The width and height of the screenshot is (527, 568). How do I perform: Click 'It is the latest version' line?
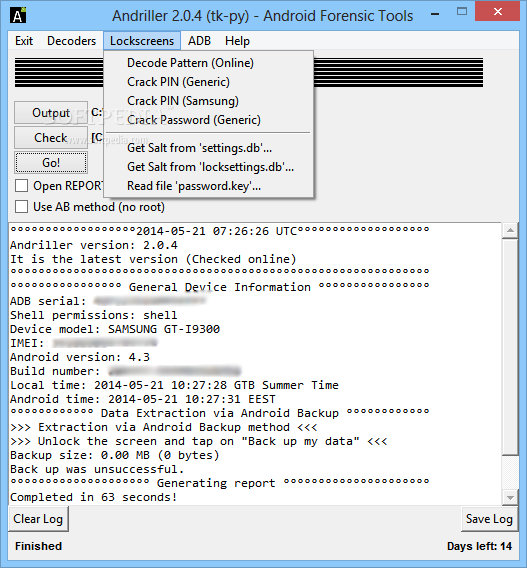pos(153,259)
